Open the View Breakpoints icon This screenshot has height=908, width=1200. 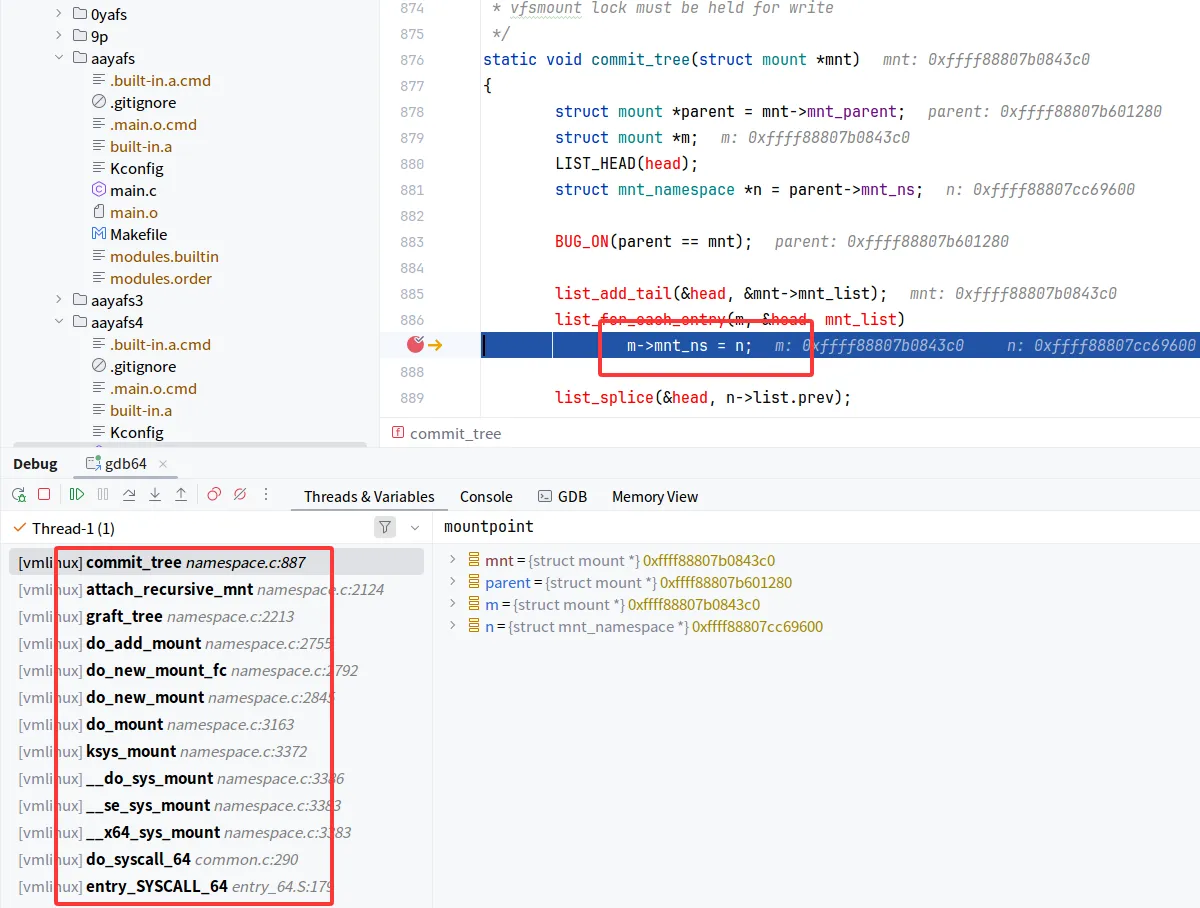[x=214, y=494]
